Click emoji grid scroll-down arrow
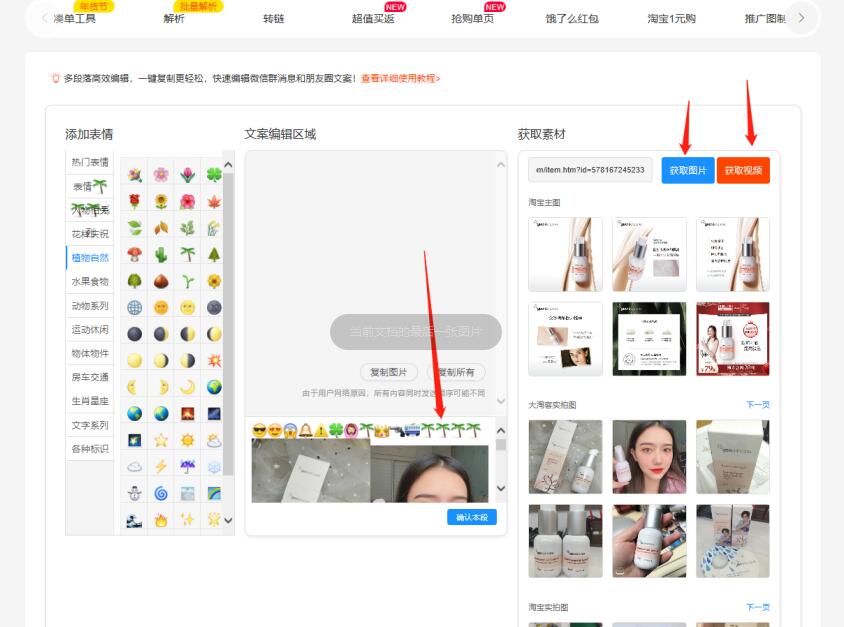The height and width of the screenshot is (627, 844). click(228, 520)
